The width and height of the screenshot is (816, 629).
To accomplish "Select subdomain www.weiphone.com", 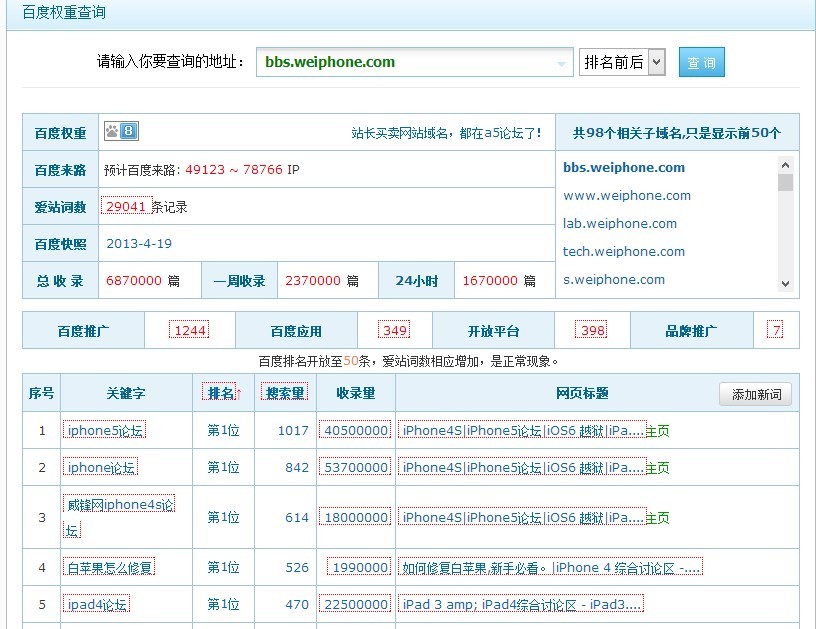I will tap(627, 196).
